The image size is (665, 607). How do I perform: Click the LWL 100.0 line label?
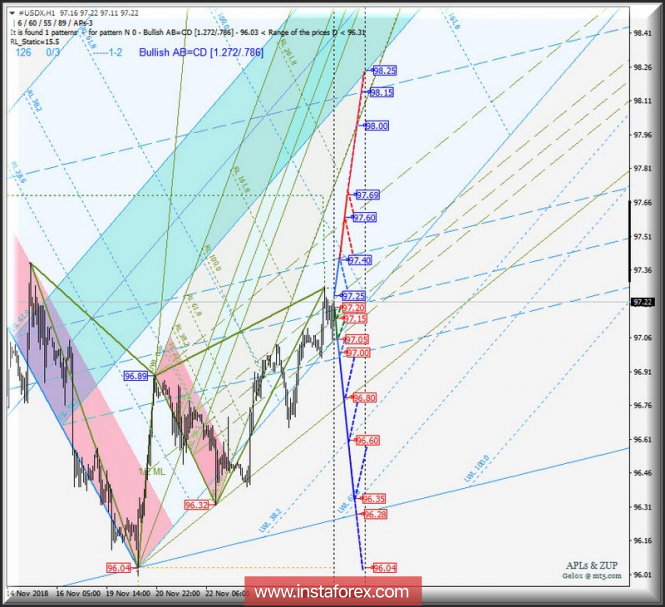(477, 469)
